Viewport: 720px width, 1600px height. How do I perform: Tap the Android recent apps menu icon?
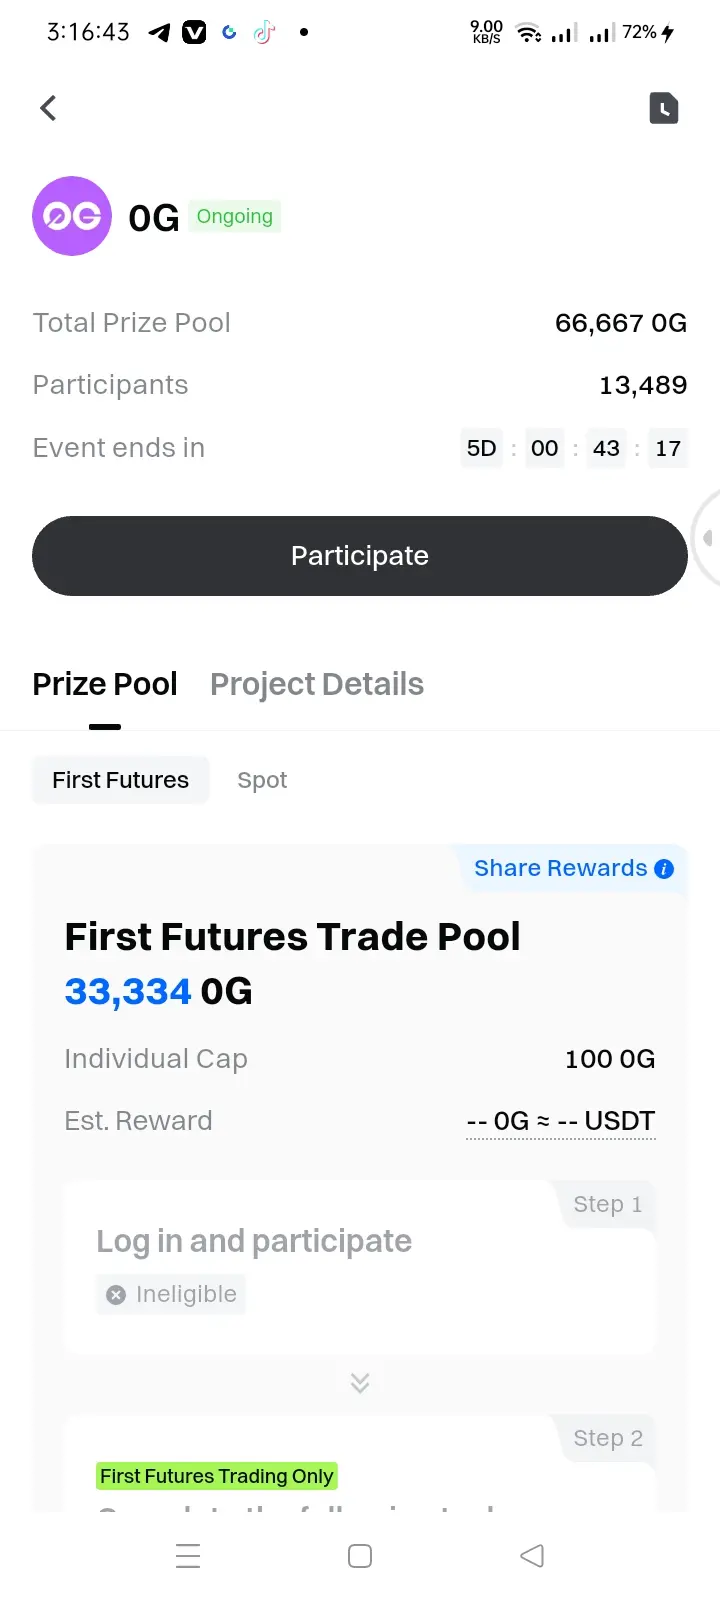pyautogui.click(x=188, y=1556)
